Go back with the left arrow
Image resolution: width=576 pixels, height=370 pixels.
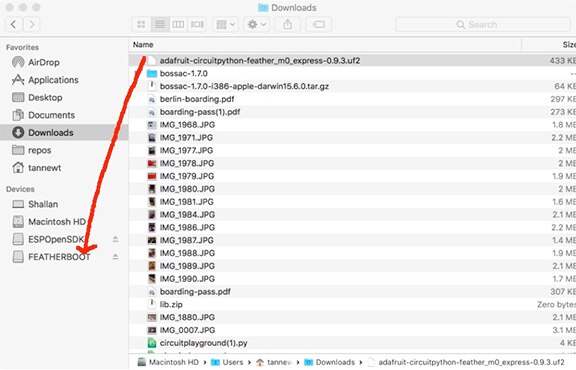(13, 25)
